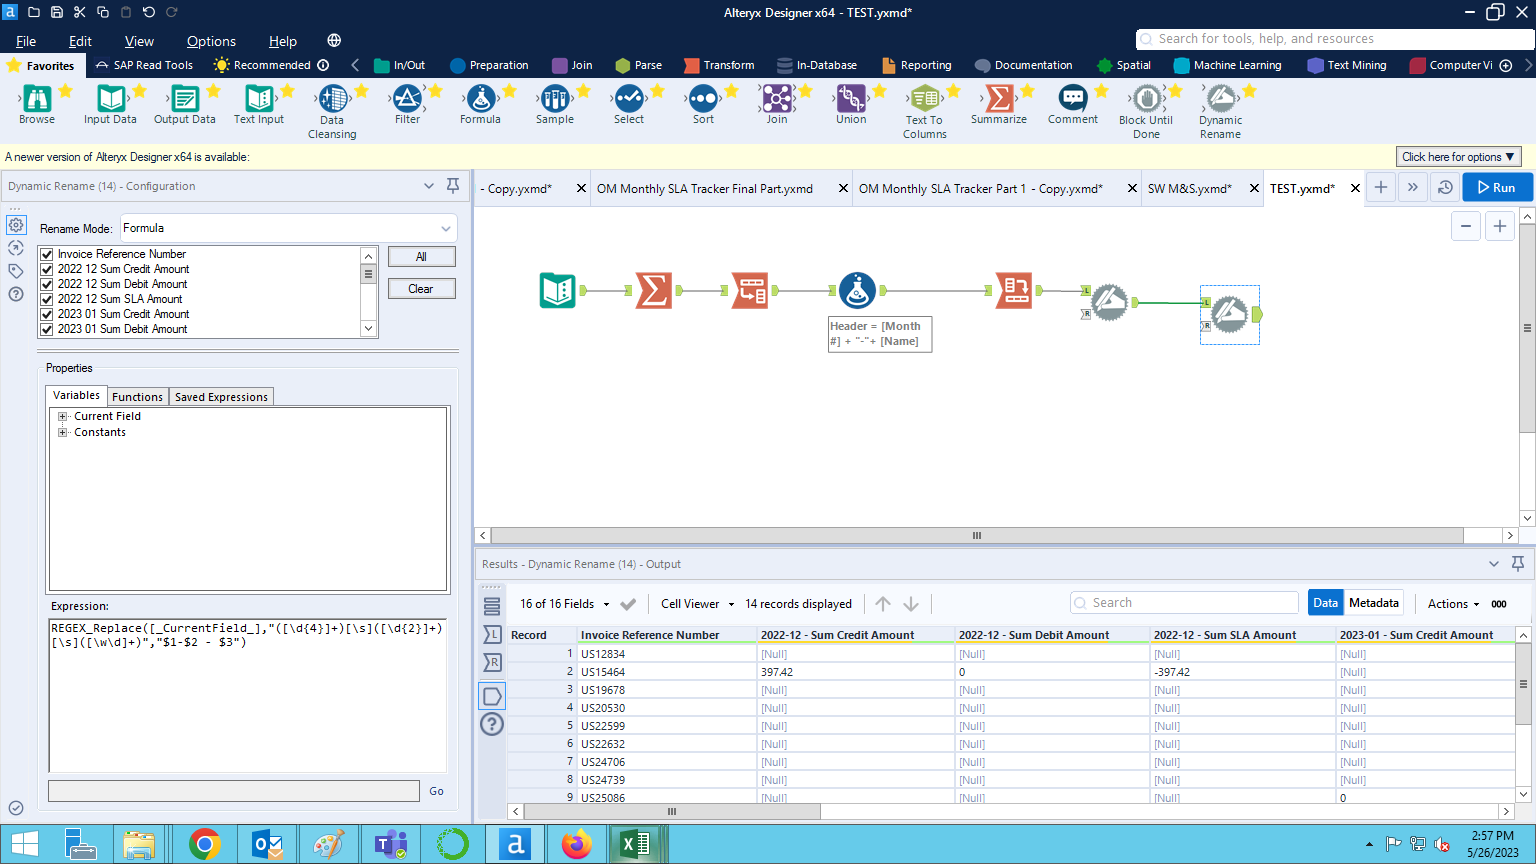Open the Rename Mode dropdown
The image size is (1536, 864).
click(444, 227)
